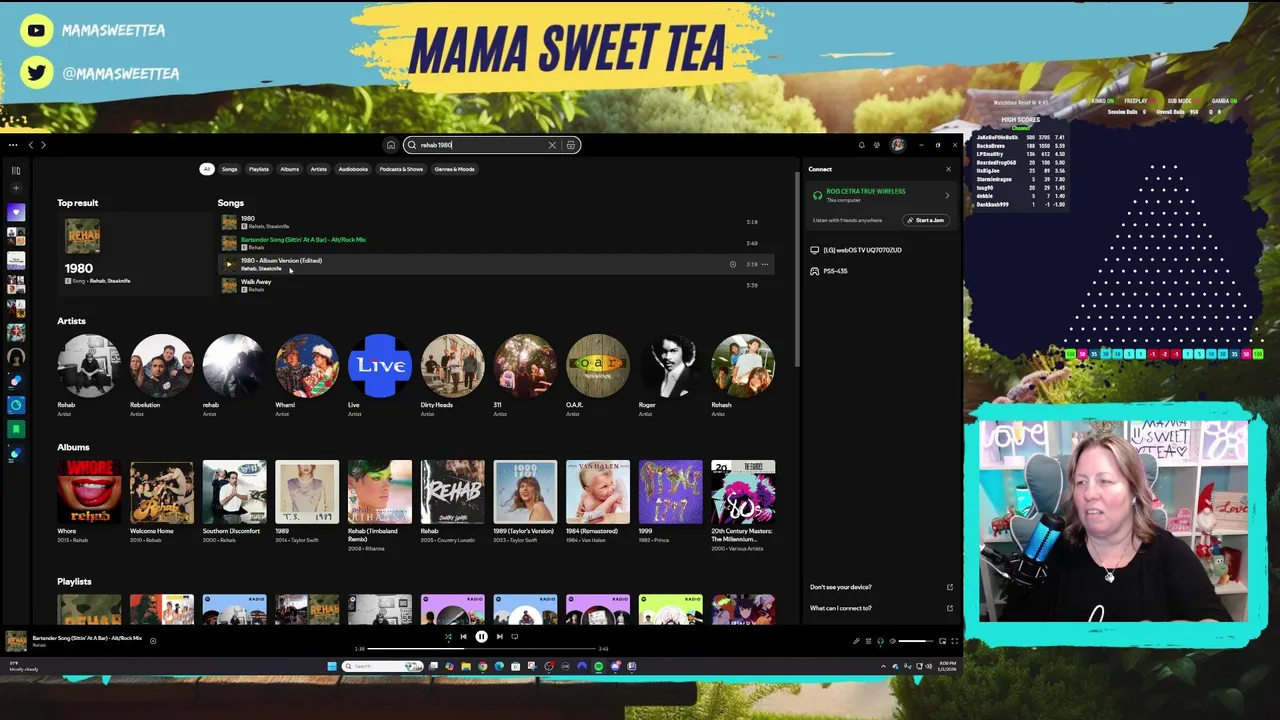Viewport: 1280px width, 720px height.
Task: Open the 1980 Top result card
Action: click(x=134, y=255)
